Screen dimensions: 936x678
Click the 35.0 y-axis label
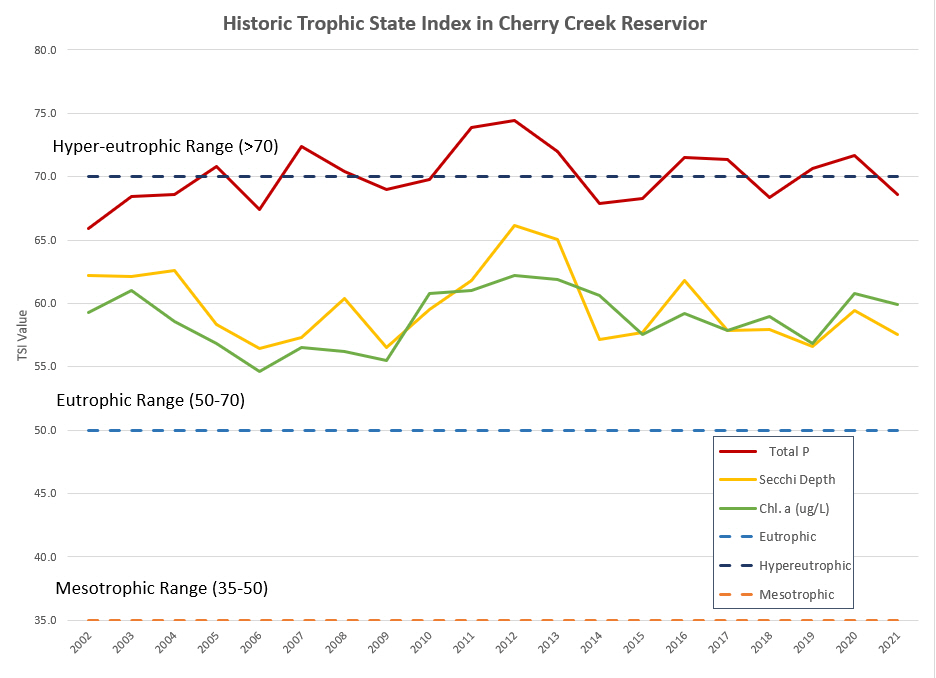45,620
